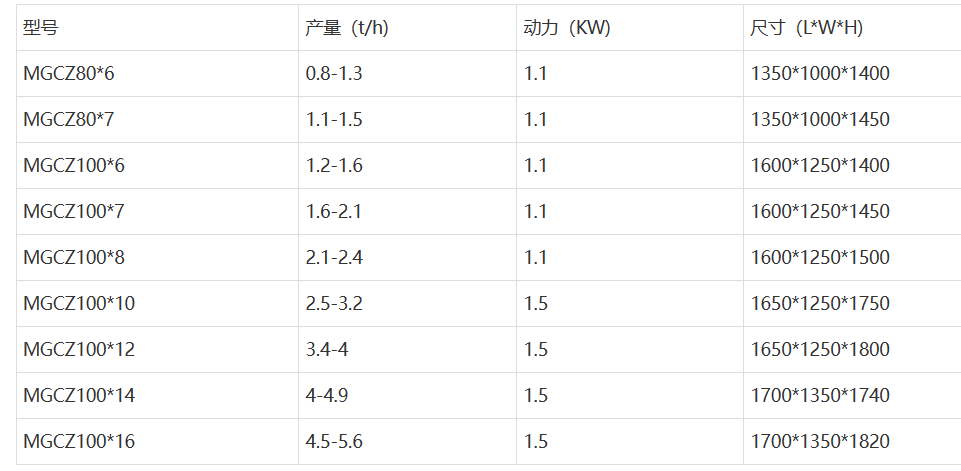Select the MGCZ80*6 model cell
Screen dimensions: 961x471
(x=158, y=74)
